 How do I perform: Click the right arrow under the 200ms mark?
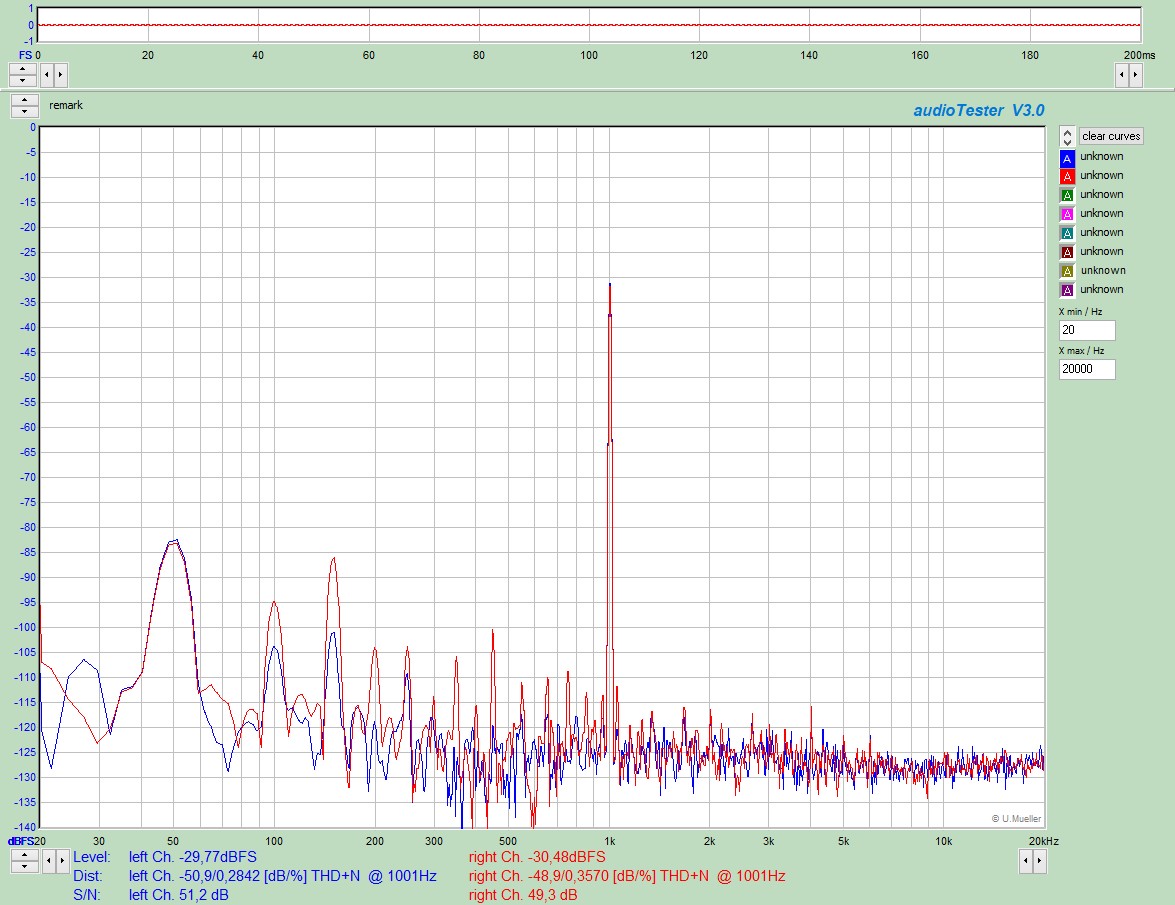coord(1135,74)
